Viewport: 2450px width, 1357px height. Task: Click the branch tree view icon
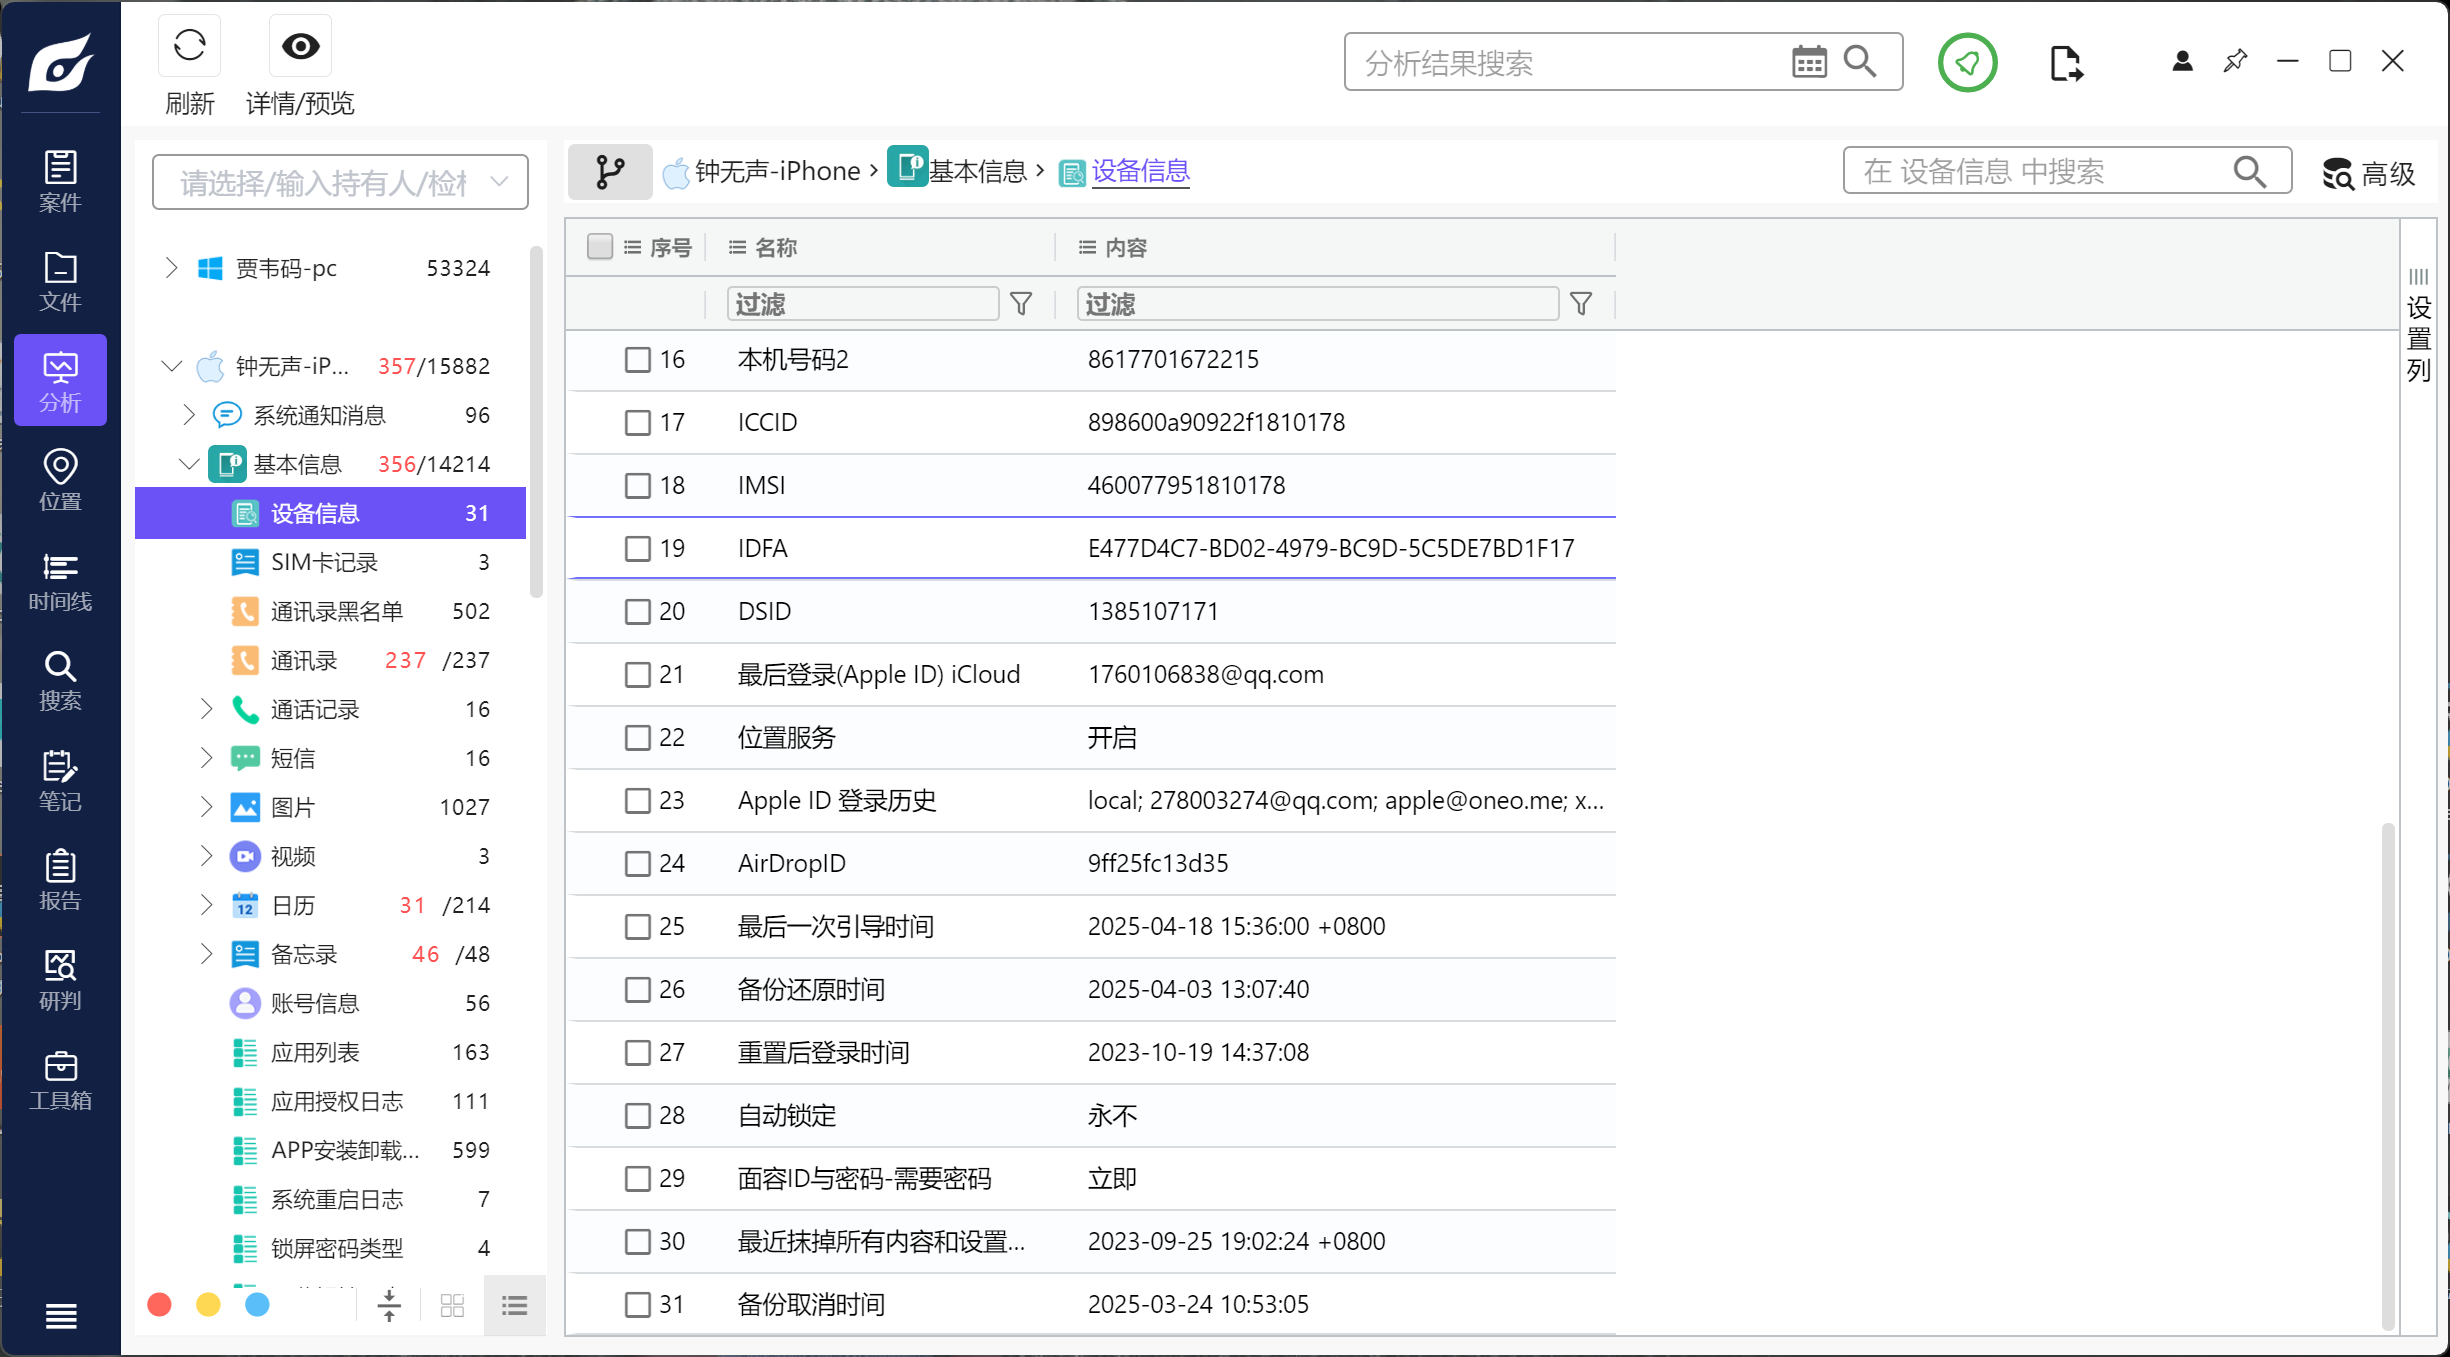coord(610,171)
